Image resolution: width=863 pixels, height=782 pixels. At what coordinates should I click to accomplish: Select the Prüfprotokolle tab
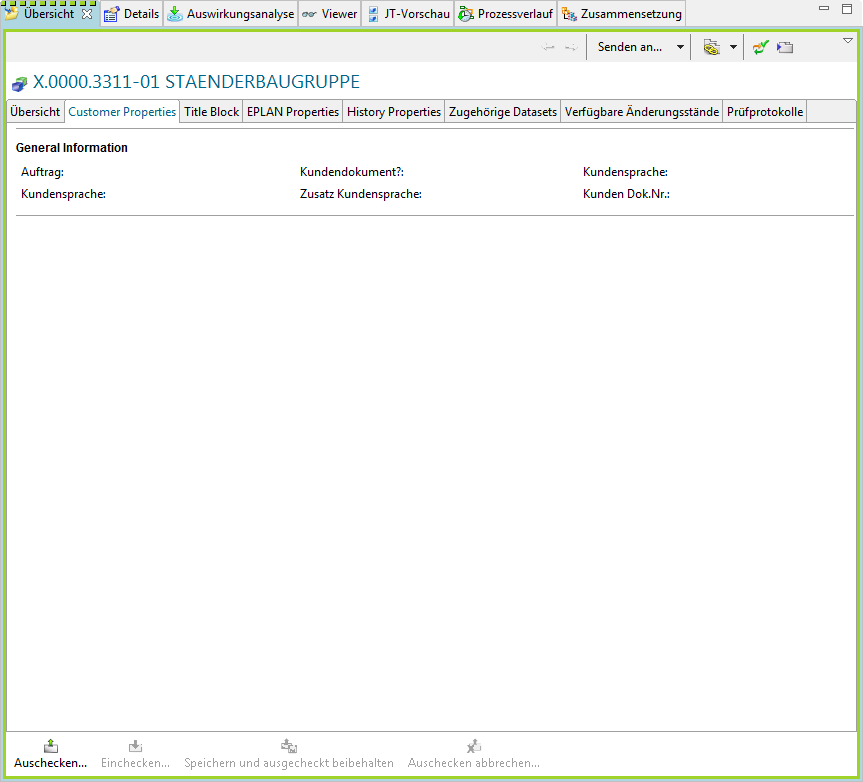click(x=765, y=112)
